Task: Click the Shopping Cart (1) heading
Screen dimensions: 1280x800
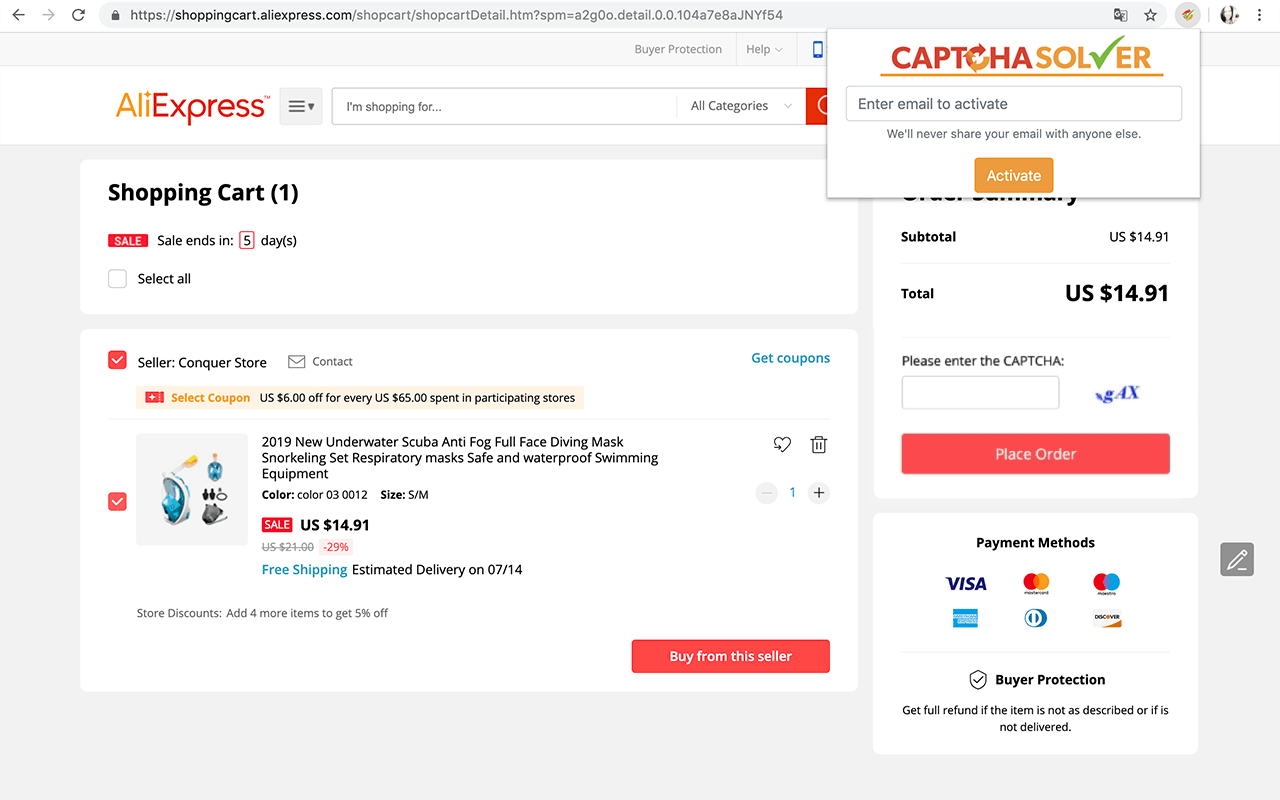Action: (203, 192)
